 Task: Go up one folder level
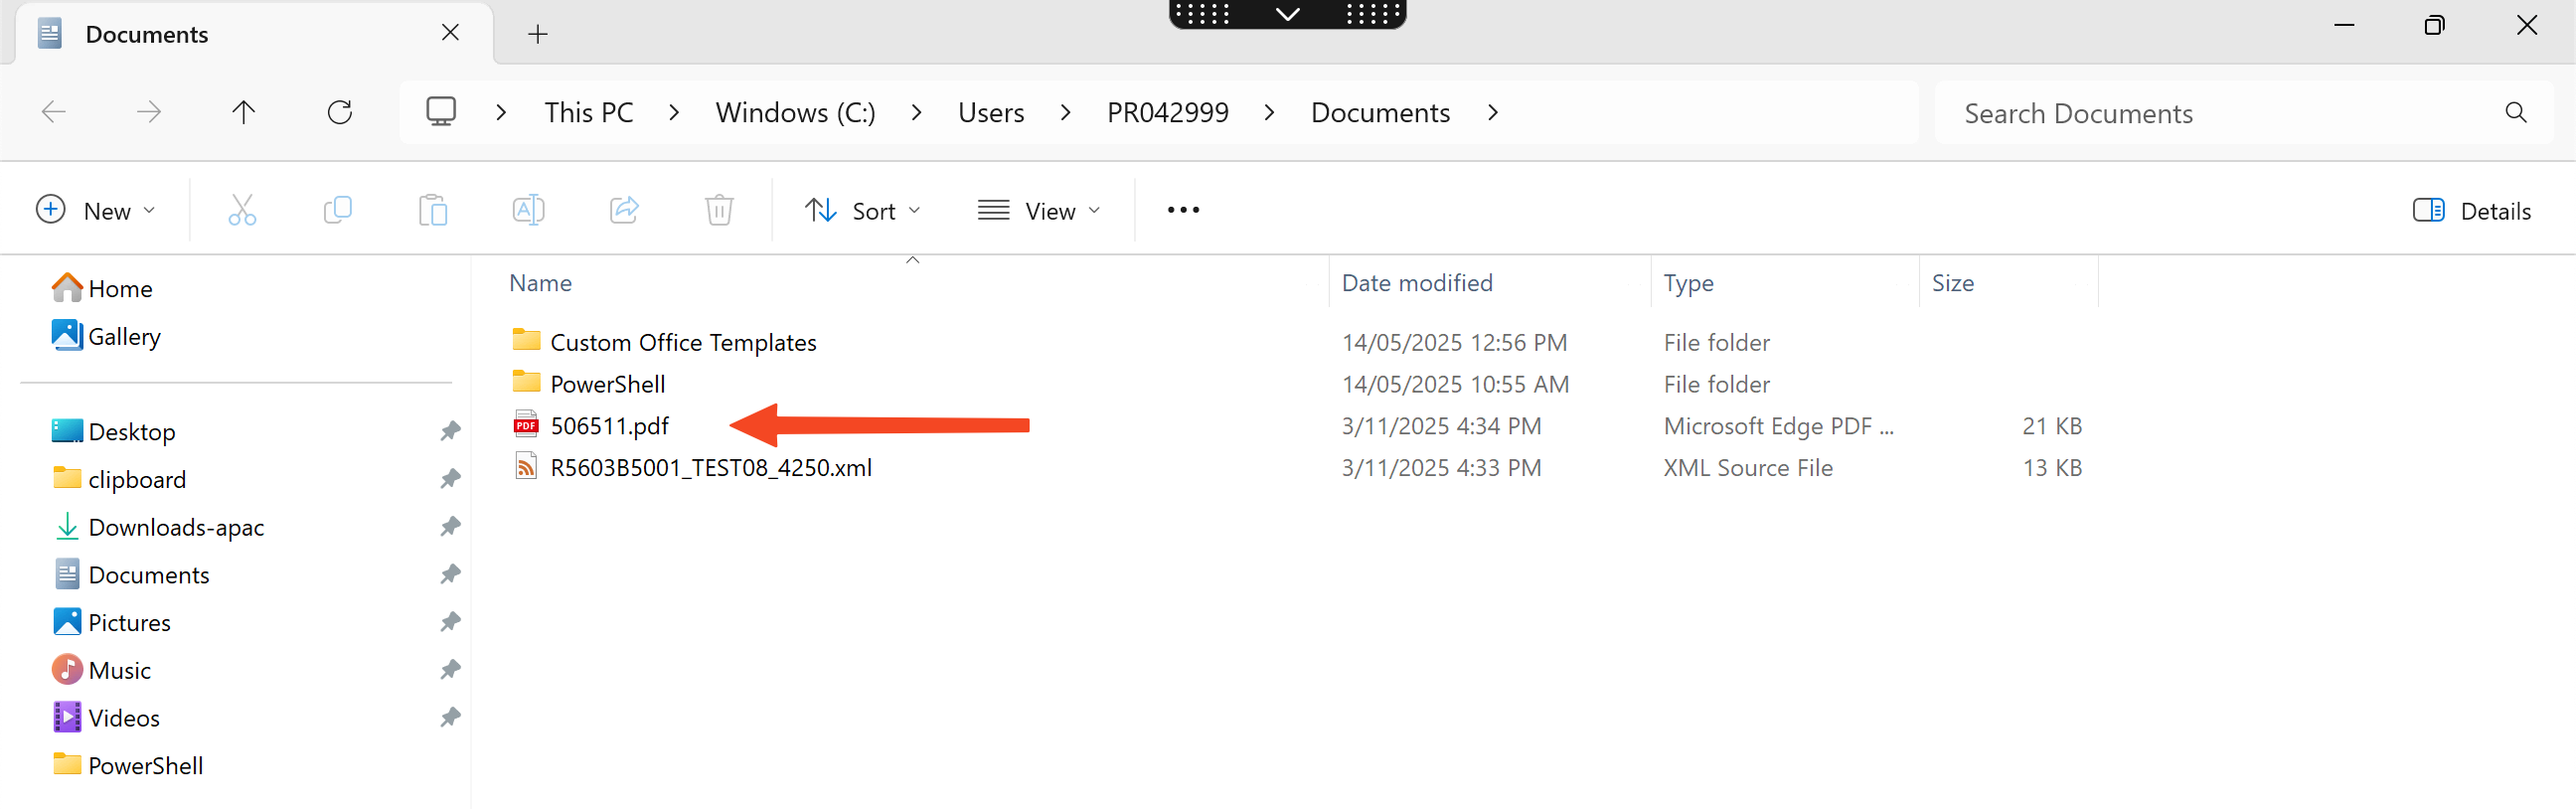click(244, 112)
